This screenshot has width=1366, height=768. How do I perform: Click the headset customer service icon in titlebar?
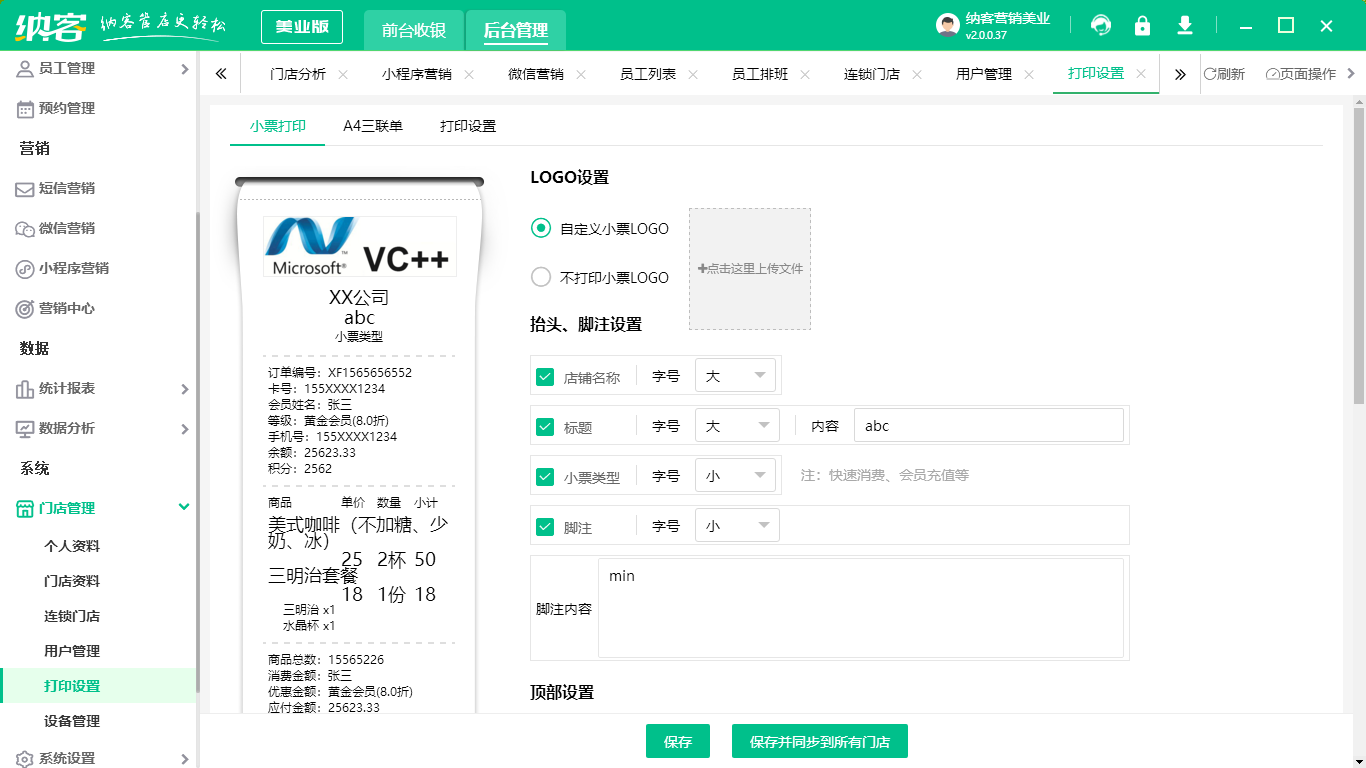pyautogui.click(x=1100, y=24)
